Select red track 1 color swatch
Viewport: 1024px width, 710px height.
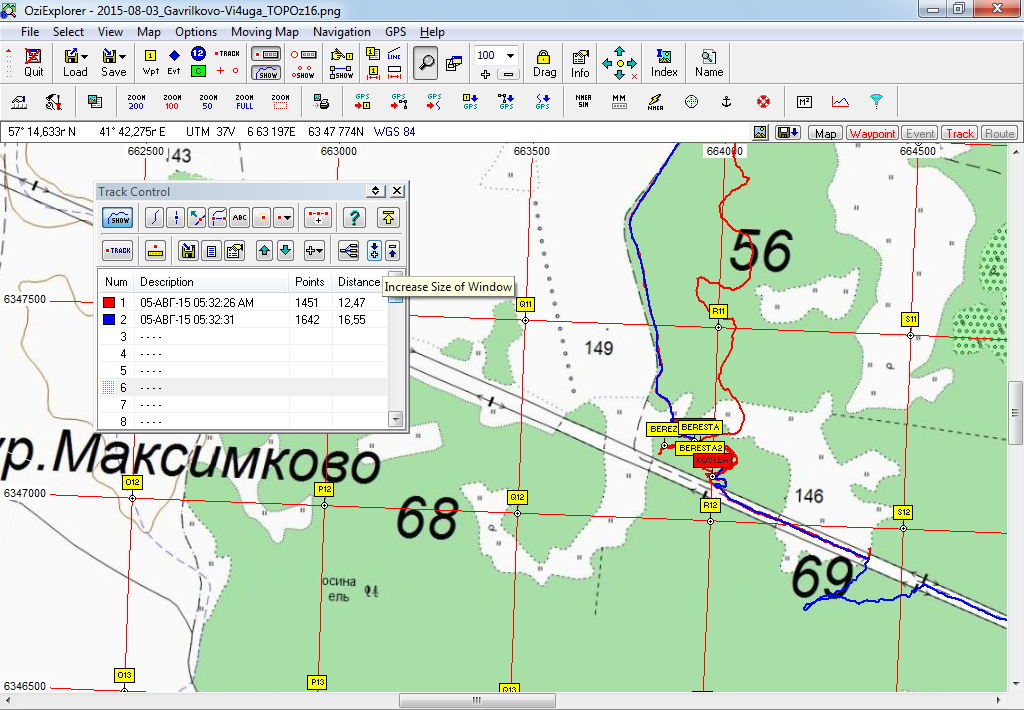click(x=109, y=303)
